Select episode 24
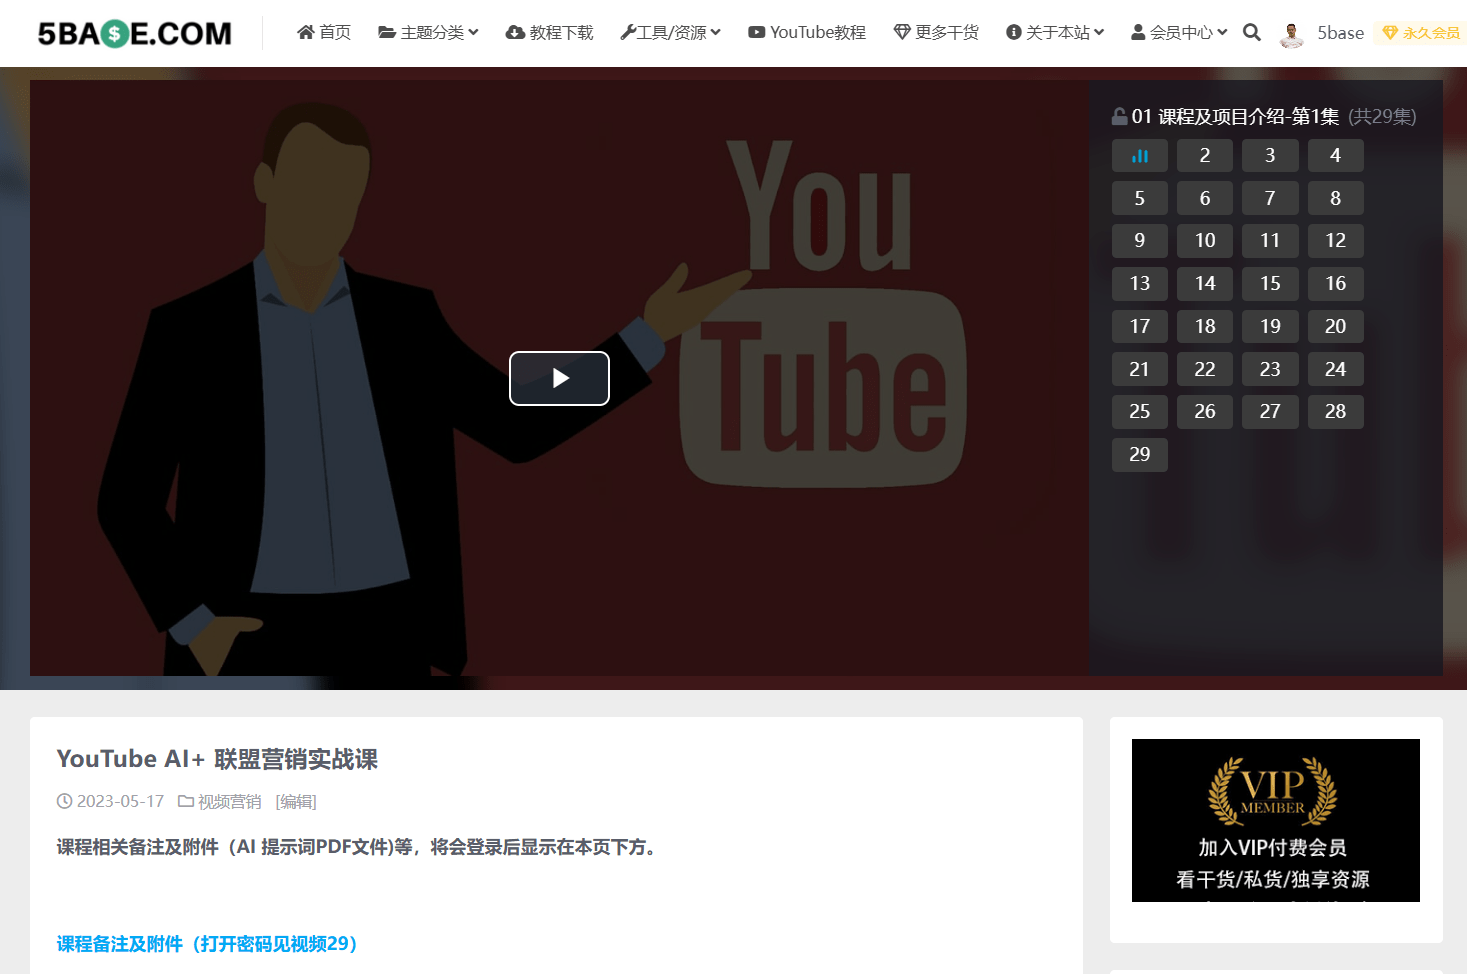Viewport: 1467px width, 974px height. pyautogui.click(x=1336, y=370)
